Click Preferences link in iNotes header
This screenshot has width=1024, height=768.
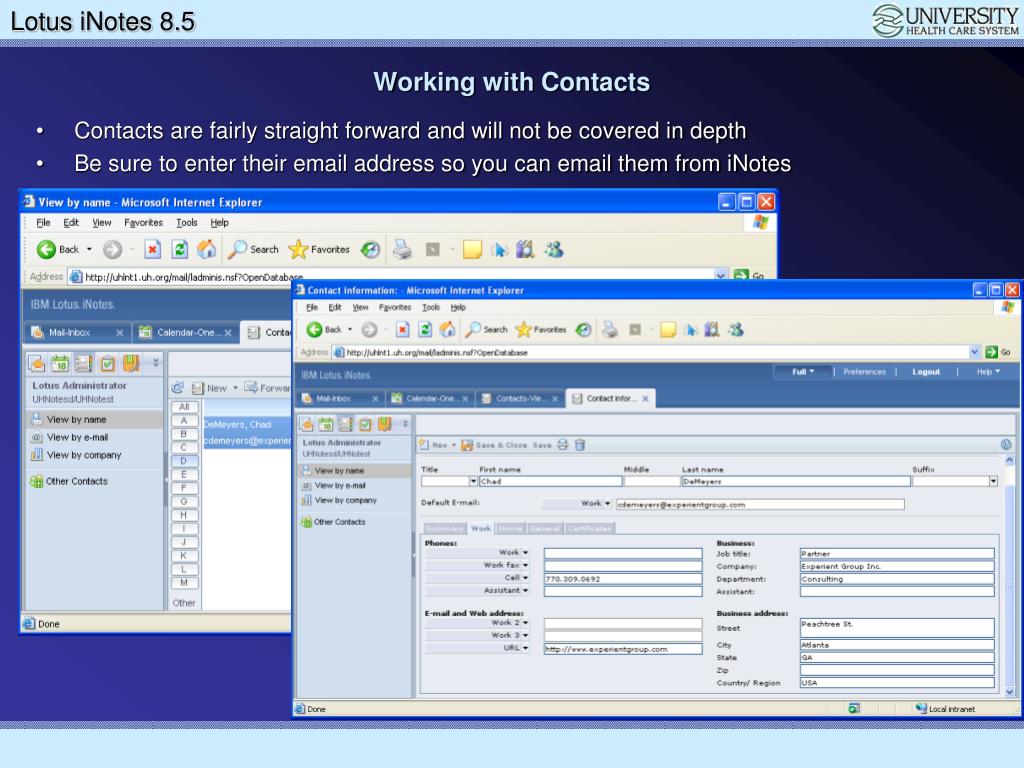tap(864, 372)
